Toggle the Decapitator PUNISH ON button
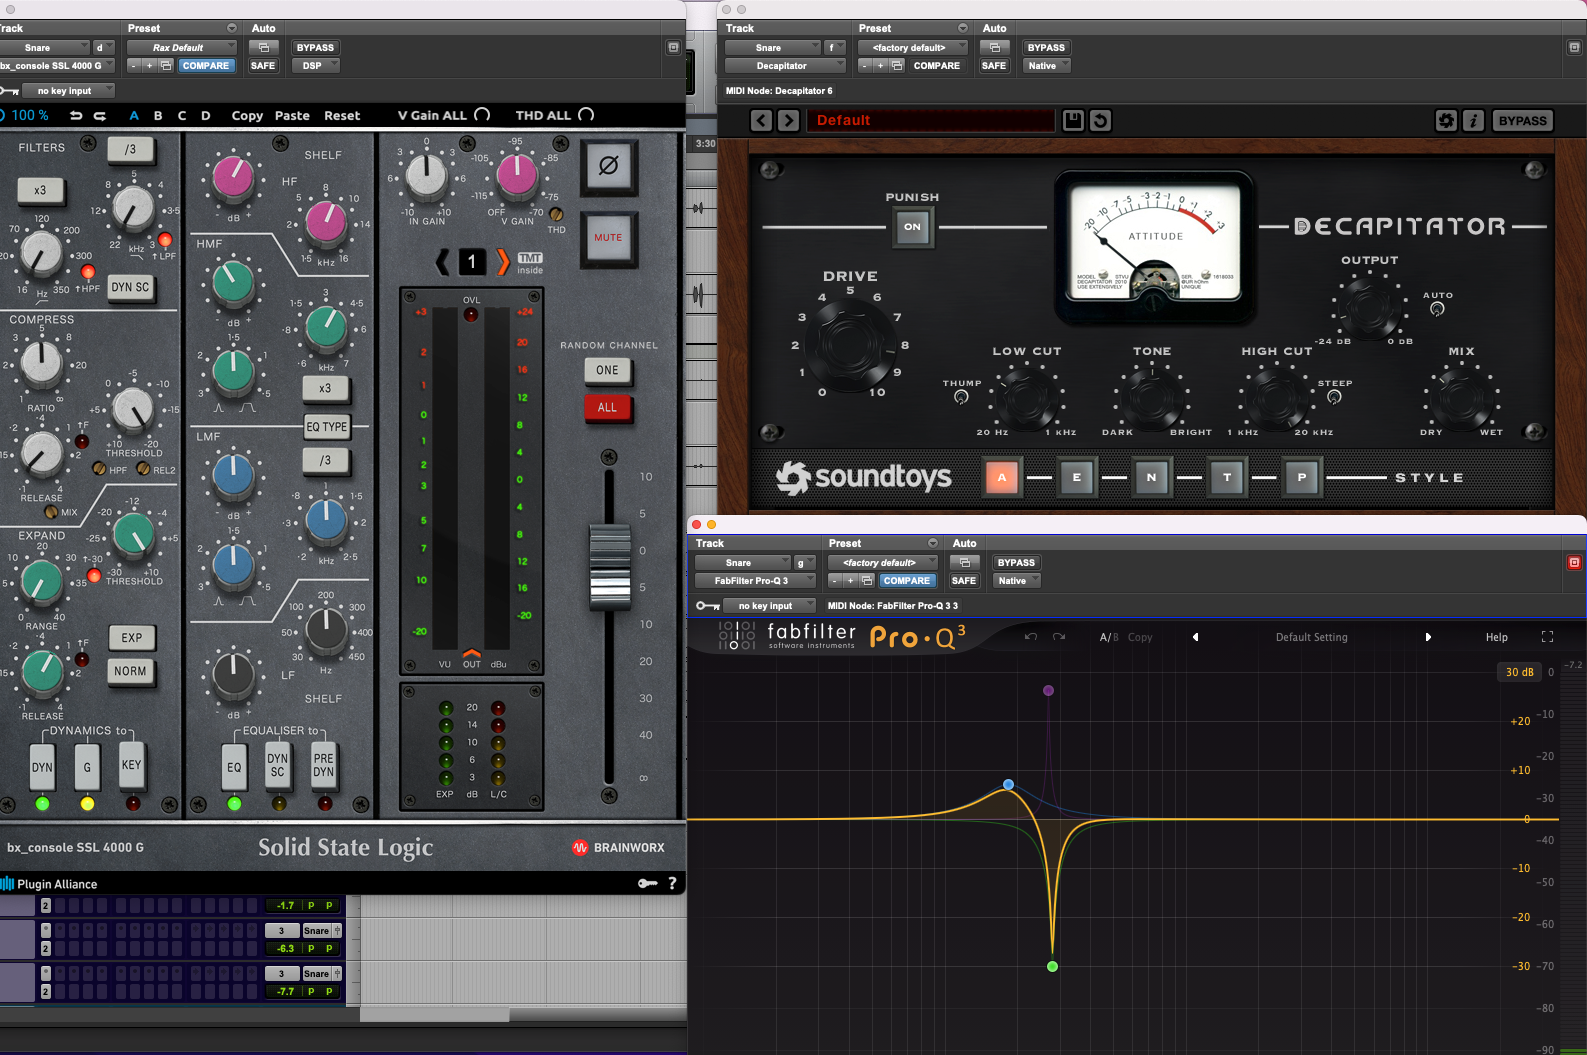 (x=912, y=227)
